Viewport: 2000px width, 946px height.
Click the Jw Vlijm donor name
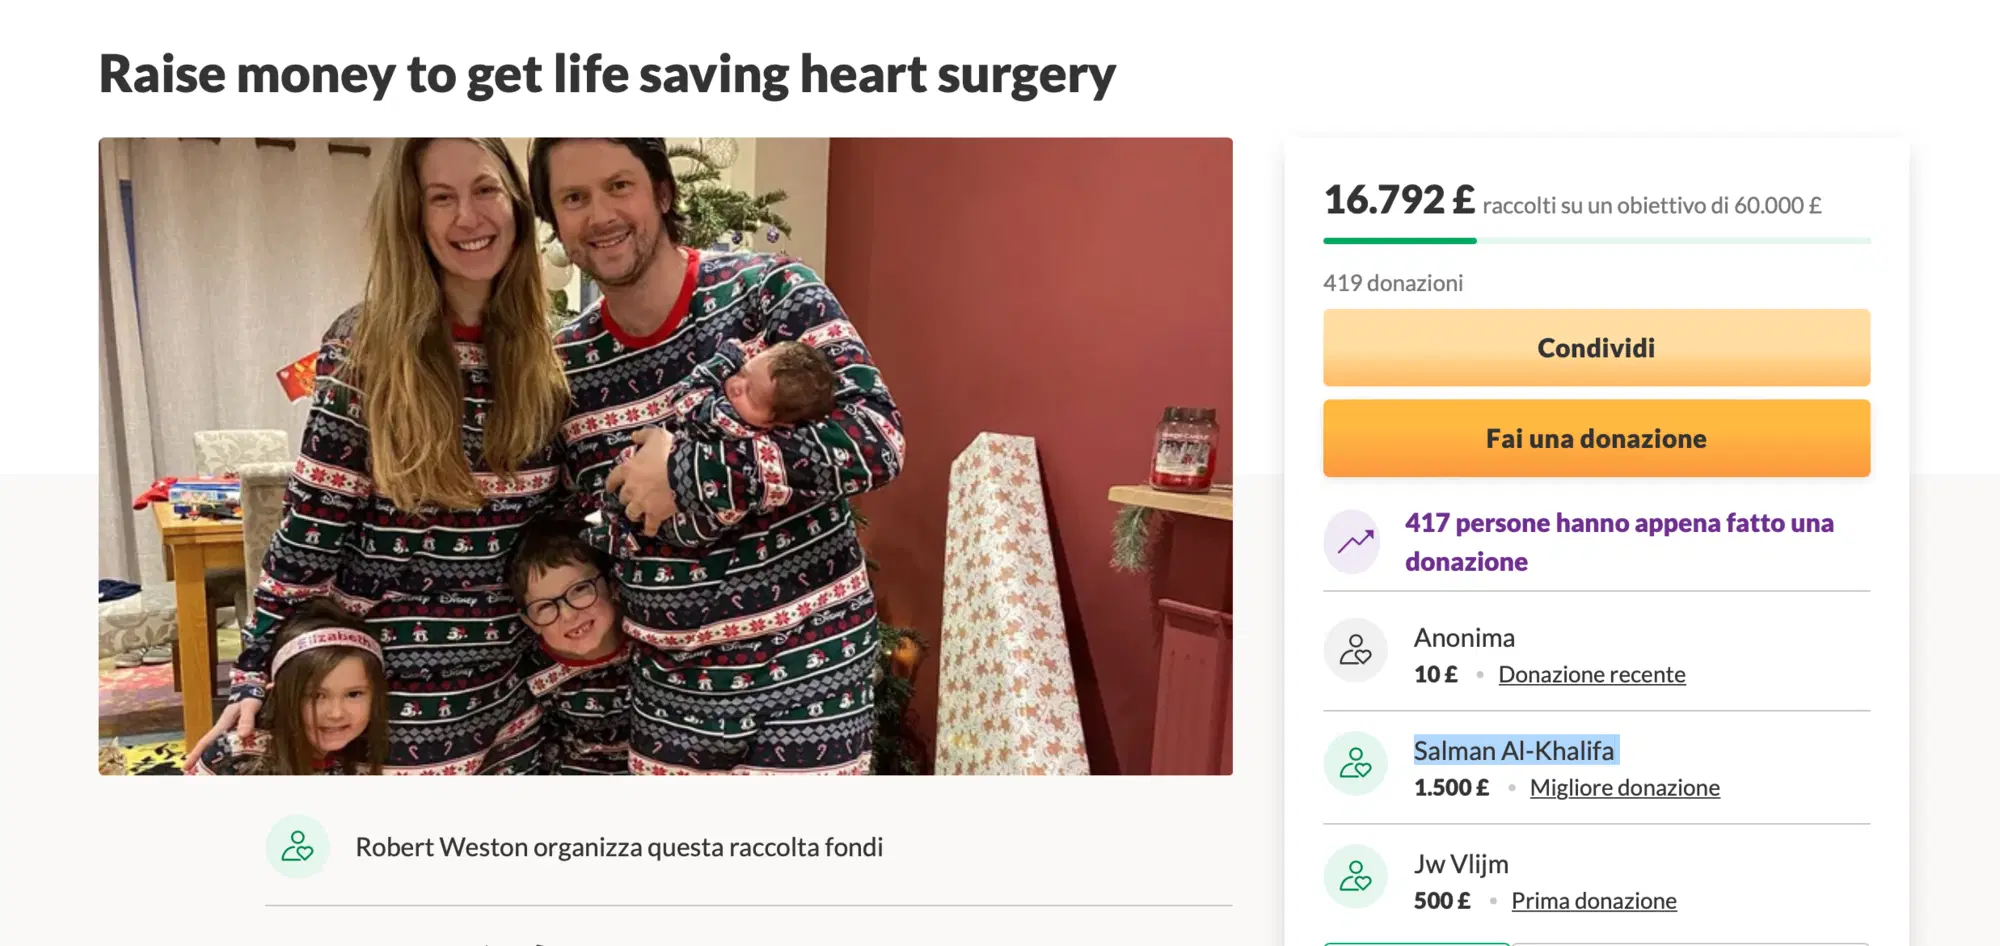1460,864
